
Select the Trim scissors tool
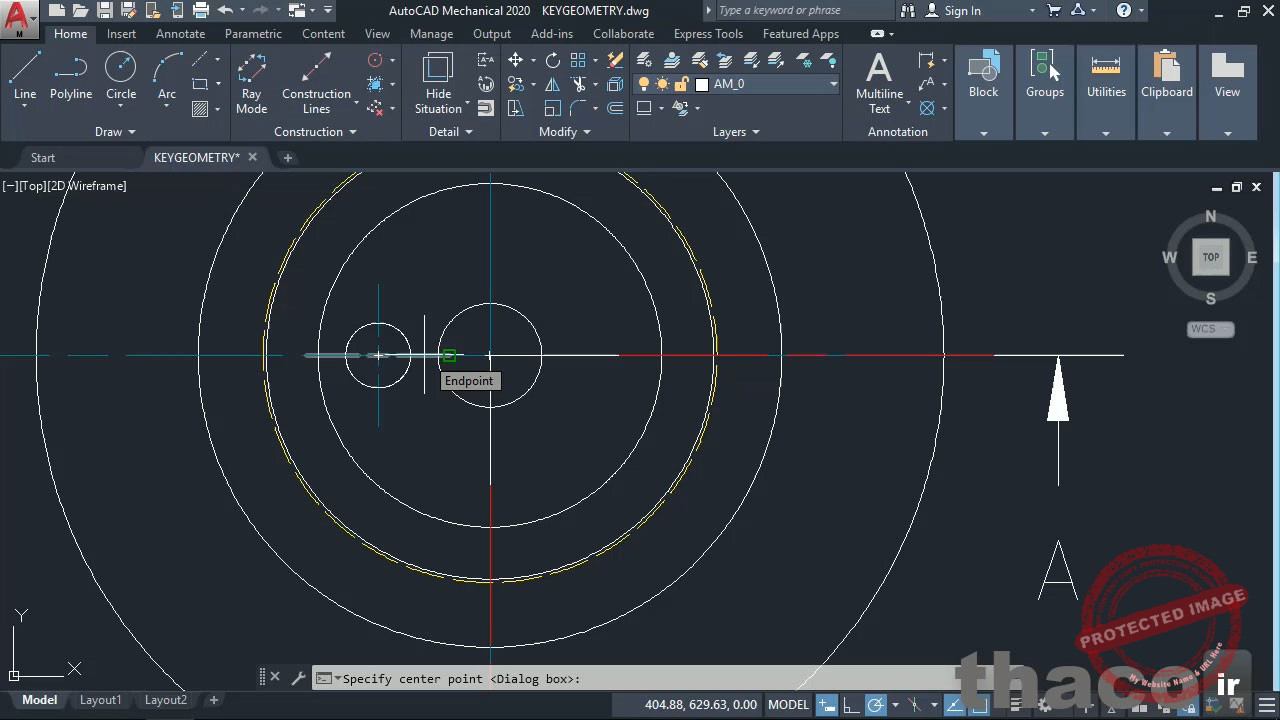(x=578, y=84)
